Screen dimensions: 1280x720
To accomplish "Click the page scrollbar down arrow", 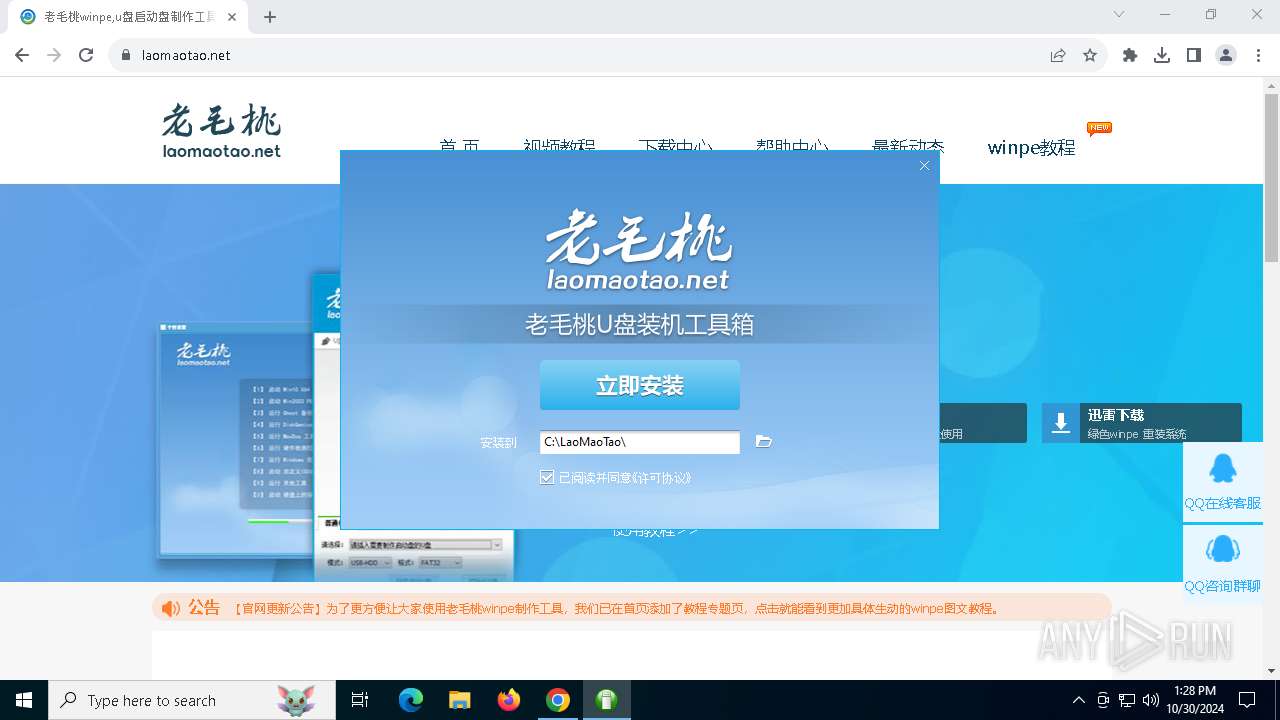I will pyautogui.click(x=1271, y=671).
